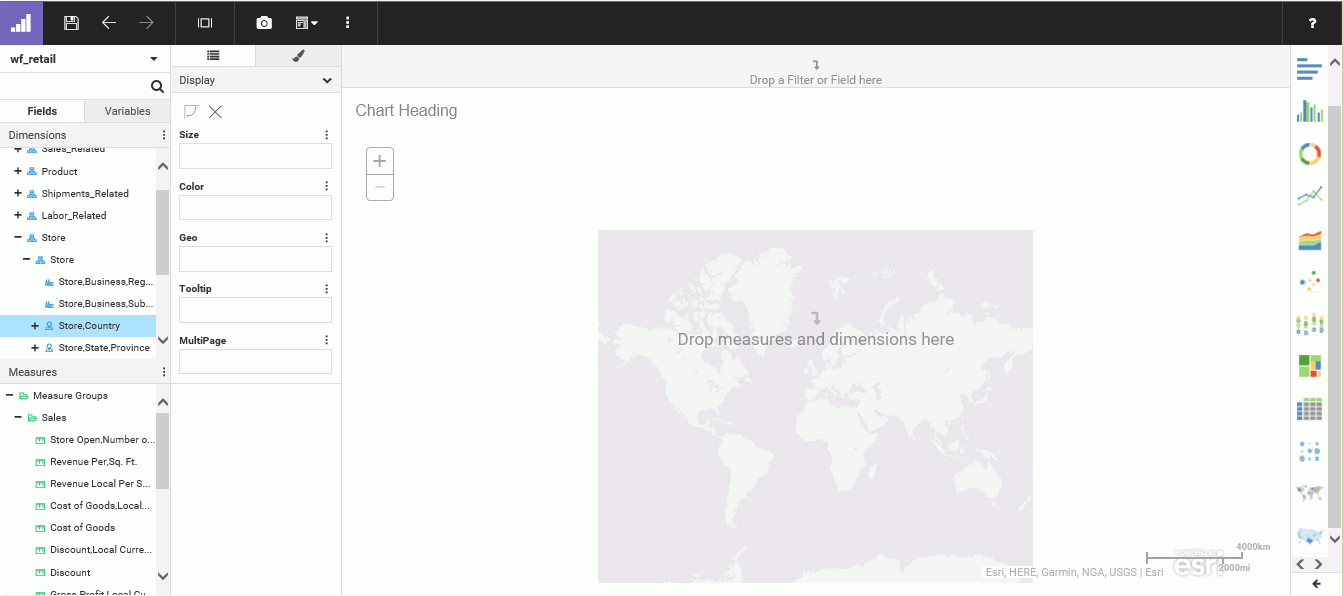Select the Revenue Local Per S... measure

(x=100, y=484)
